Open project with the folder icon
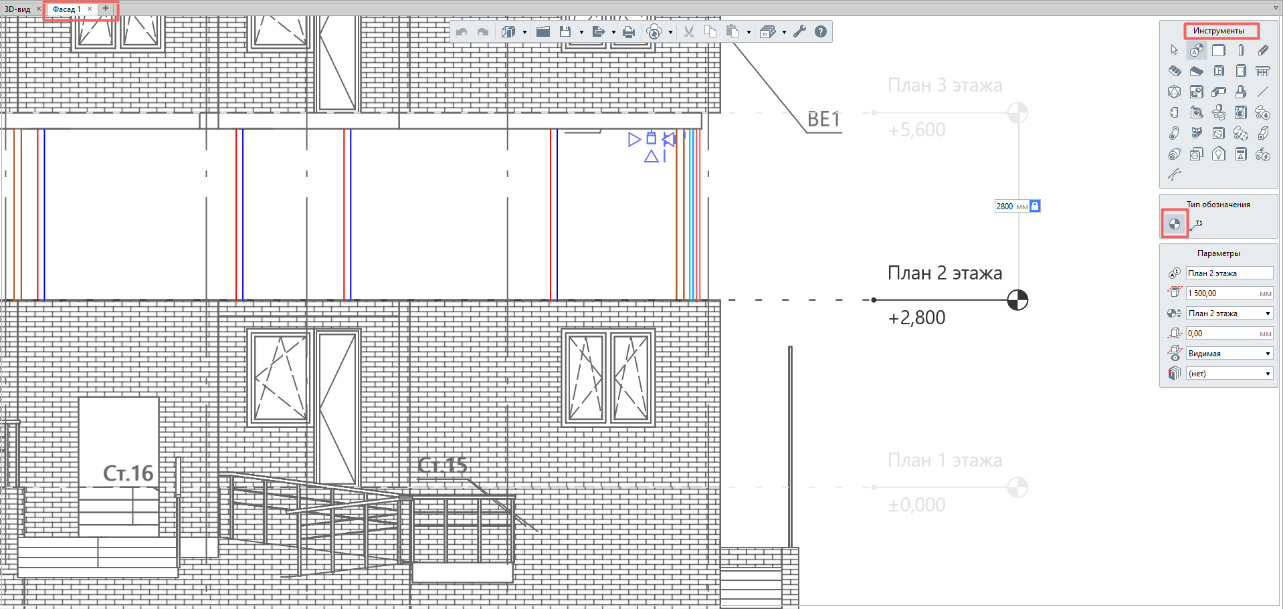Viewport: 1283px width, 609px height. point(543,32)
